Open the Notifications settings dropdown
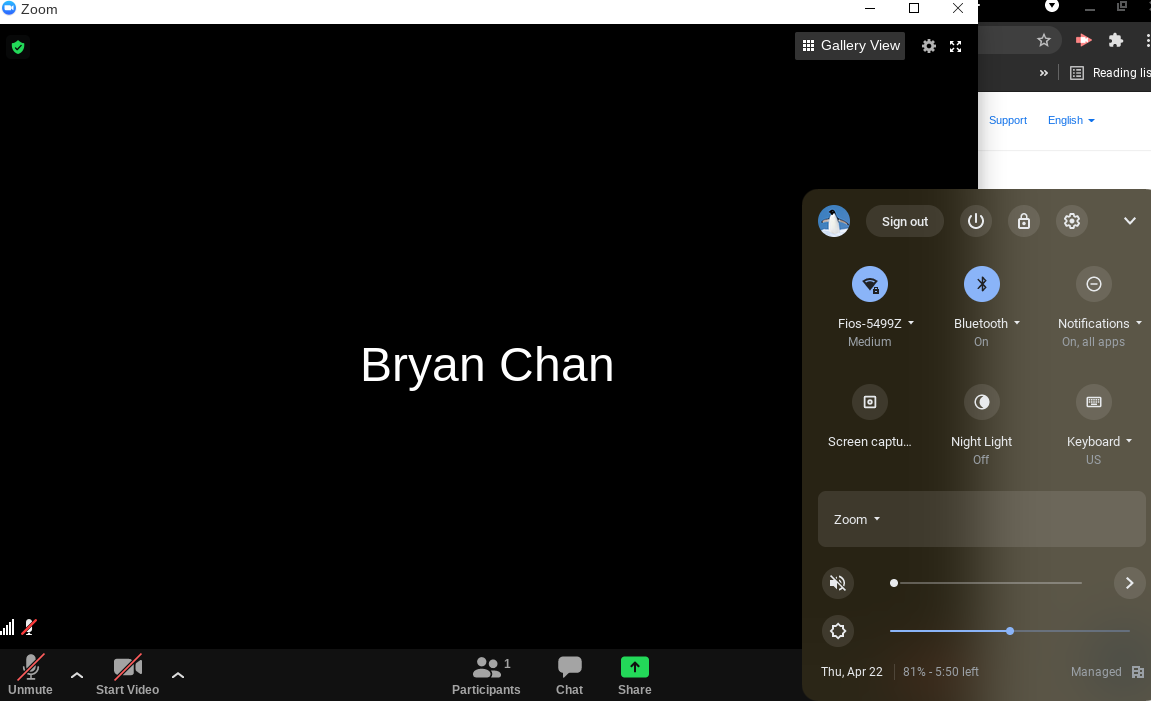Screen dimensions: 1151x701 1100,324
